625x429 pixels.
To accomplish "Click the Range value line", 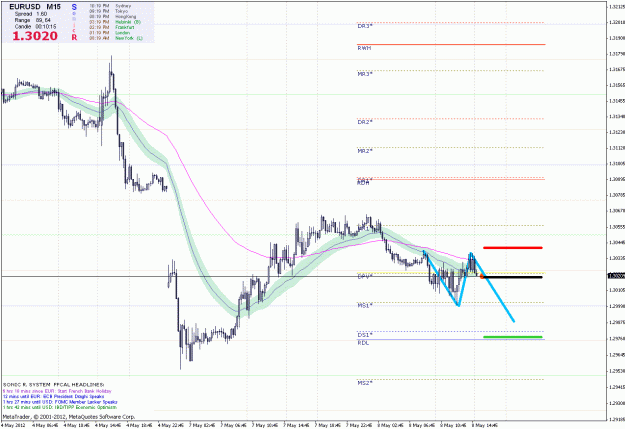I will pyautogui.click(x=32, y=20).
